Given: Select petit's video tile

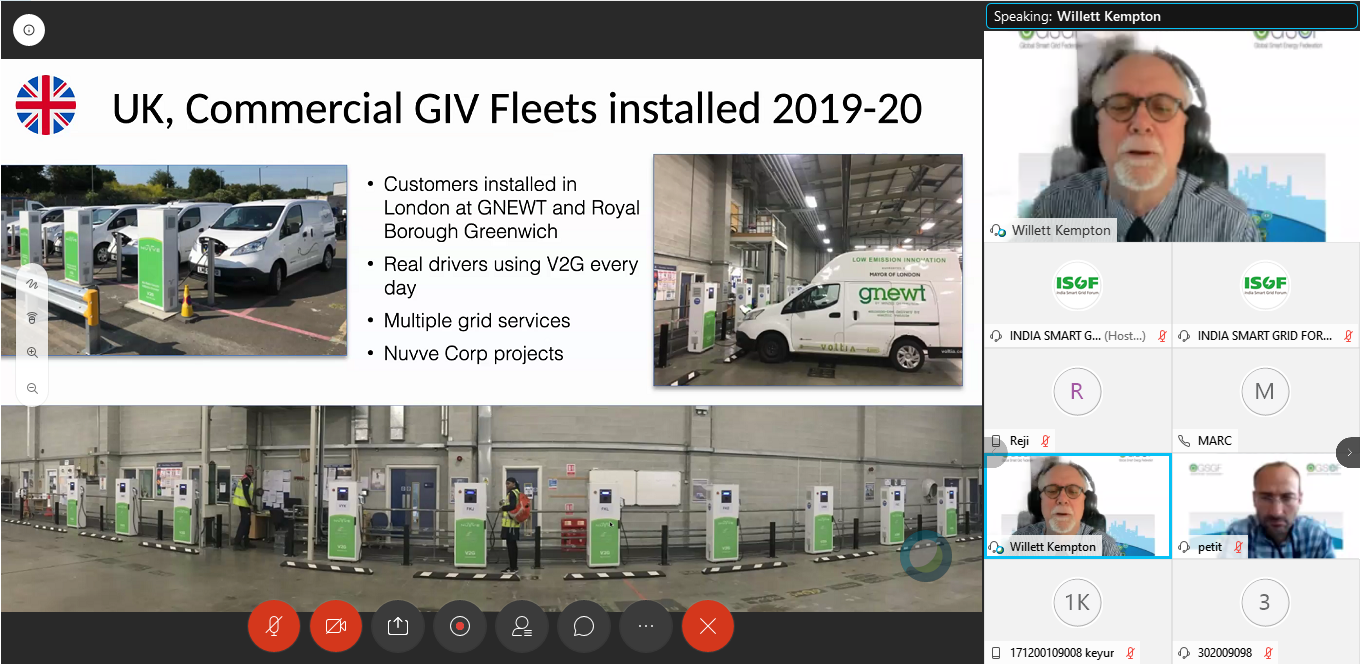Looking at the screenshot, I should point(1266,505).
